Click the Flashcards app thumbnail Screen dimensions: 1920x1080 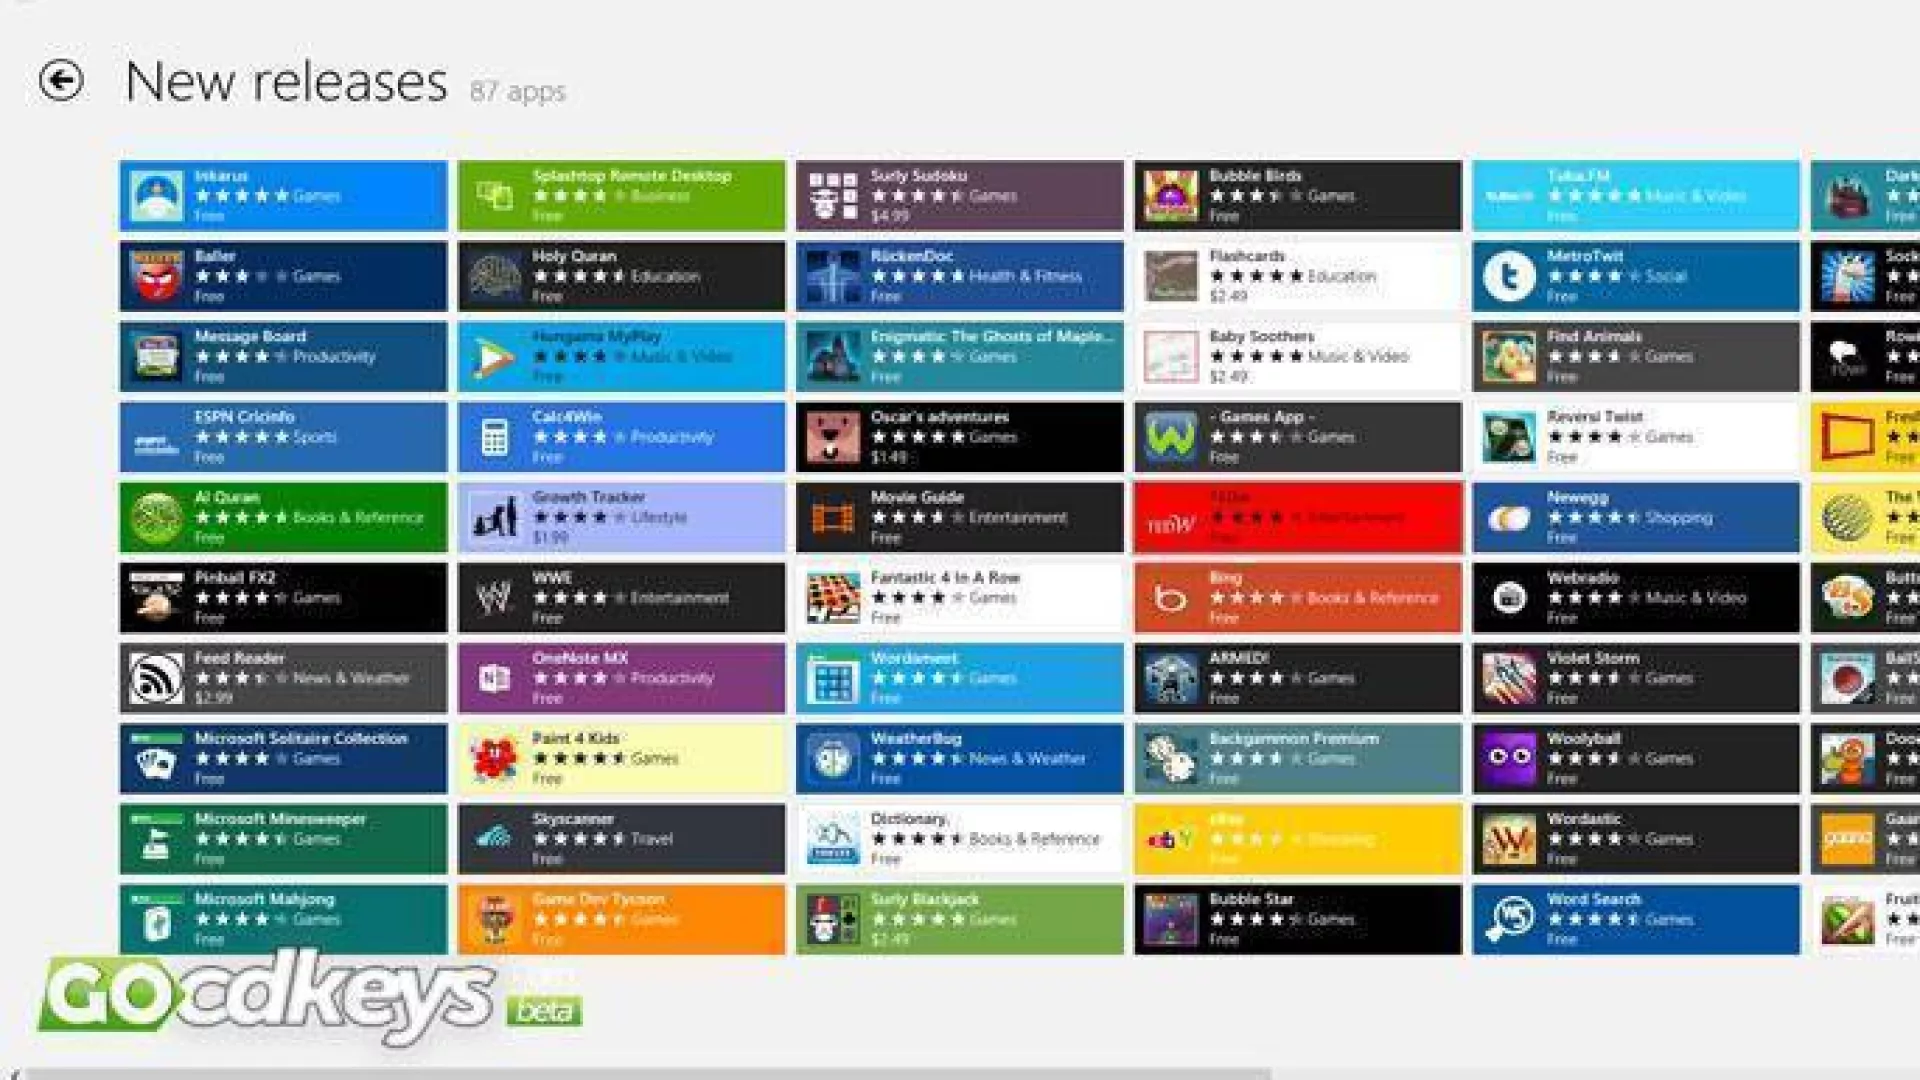[1171, 276]
